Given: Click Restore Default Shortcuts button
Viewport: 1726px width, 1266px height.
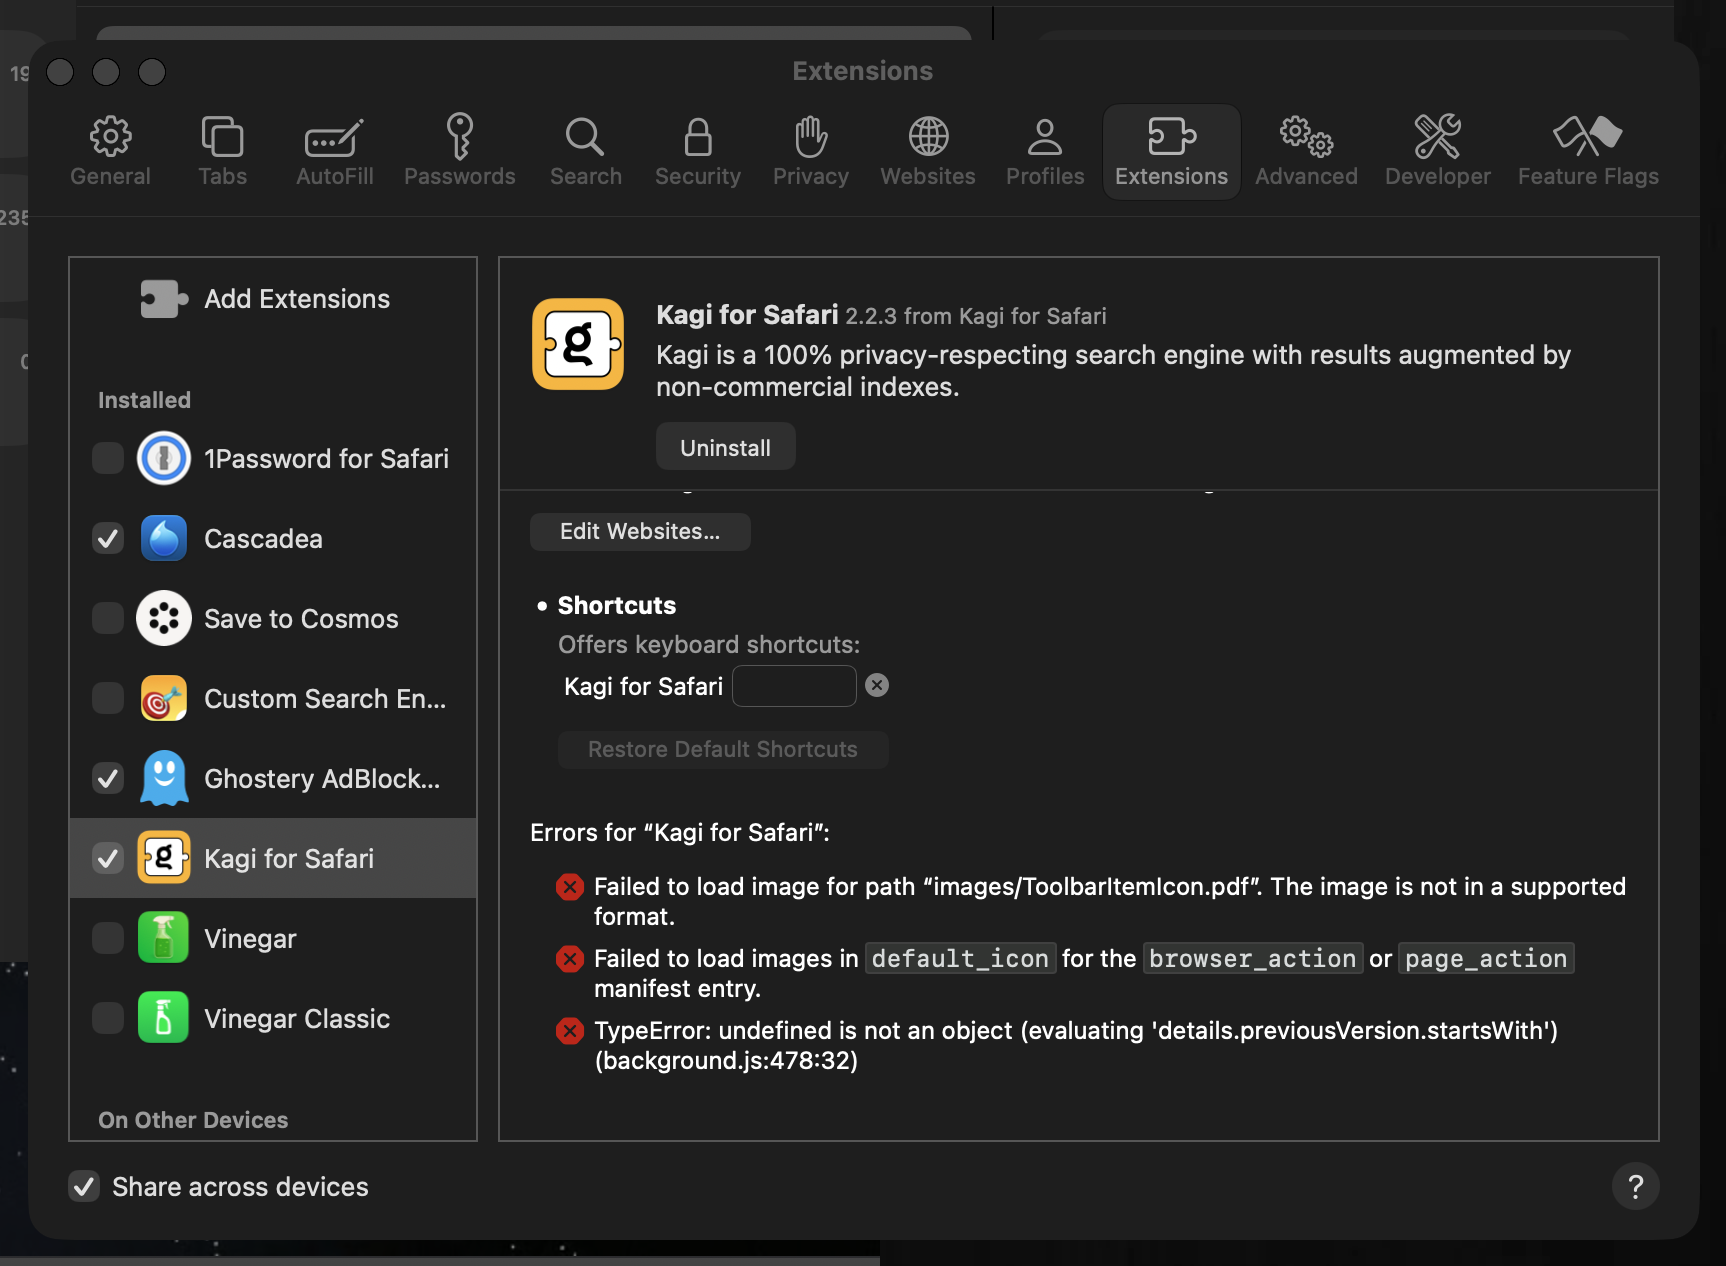Looking at the screenshot, I should pos(723,749).
